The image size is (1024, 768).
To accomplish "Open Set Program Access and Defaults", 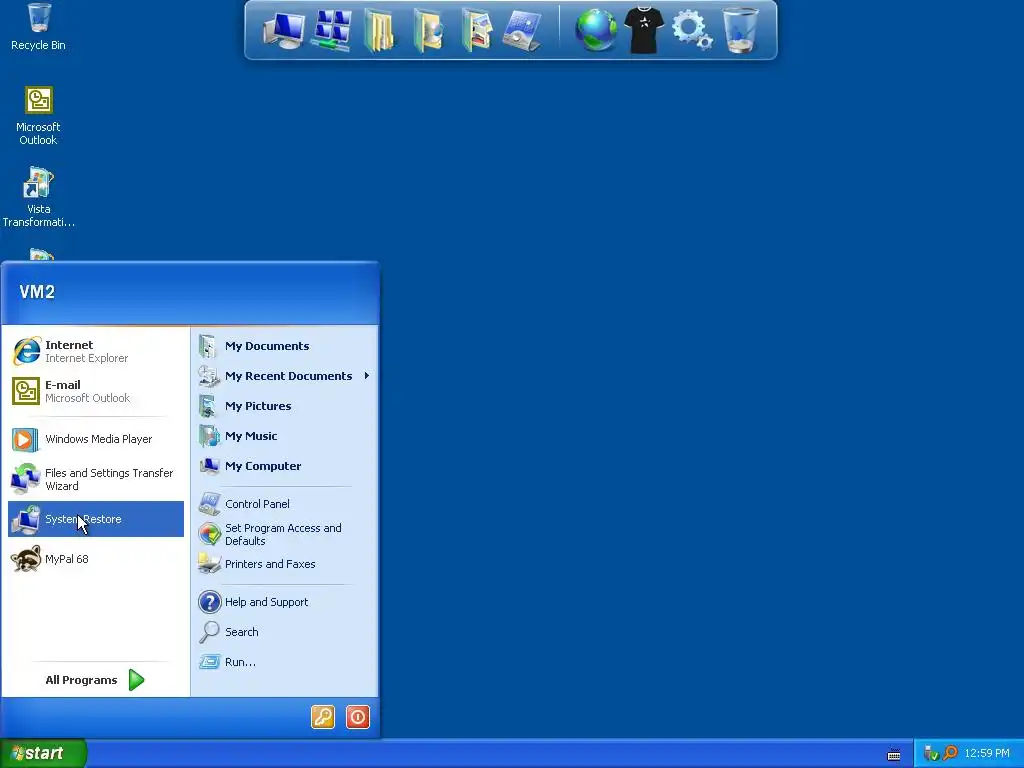I will [285, 534].
